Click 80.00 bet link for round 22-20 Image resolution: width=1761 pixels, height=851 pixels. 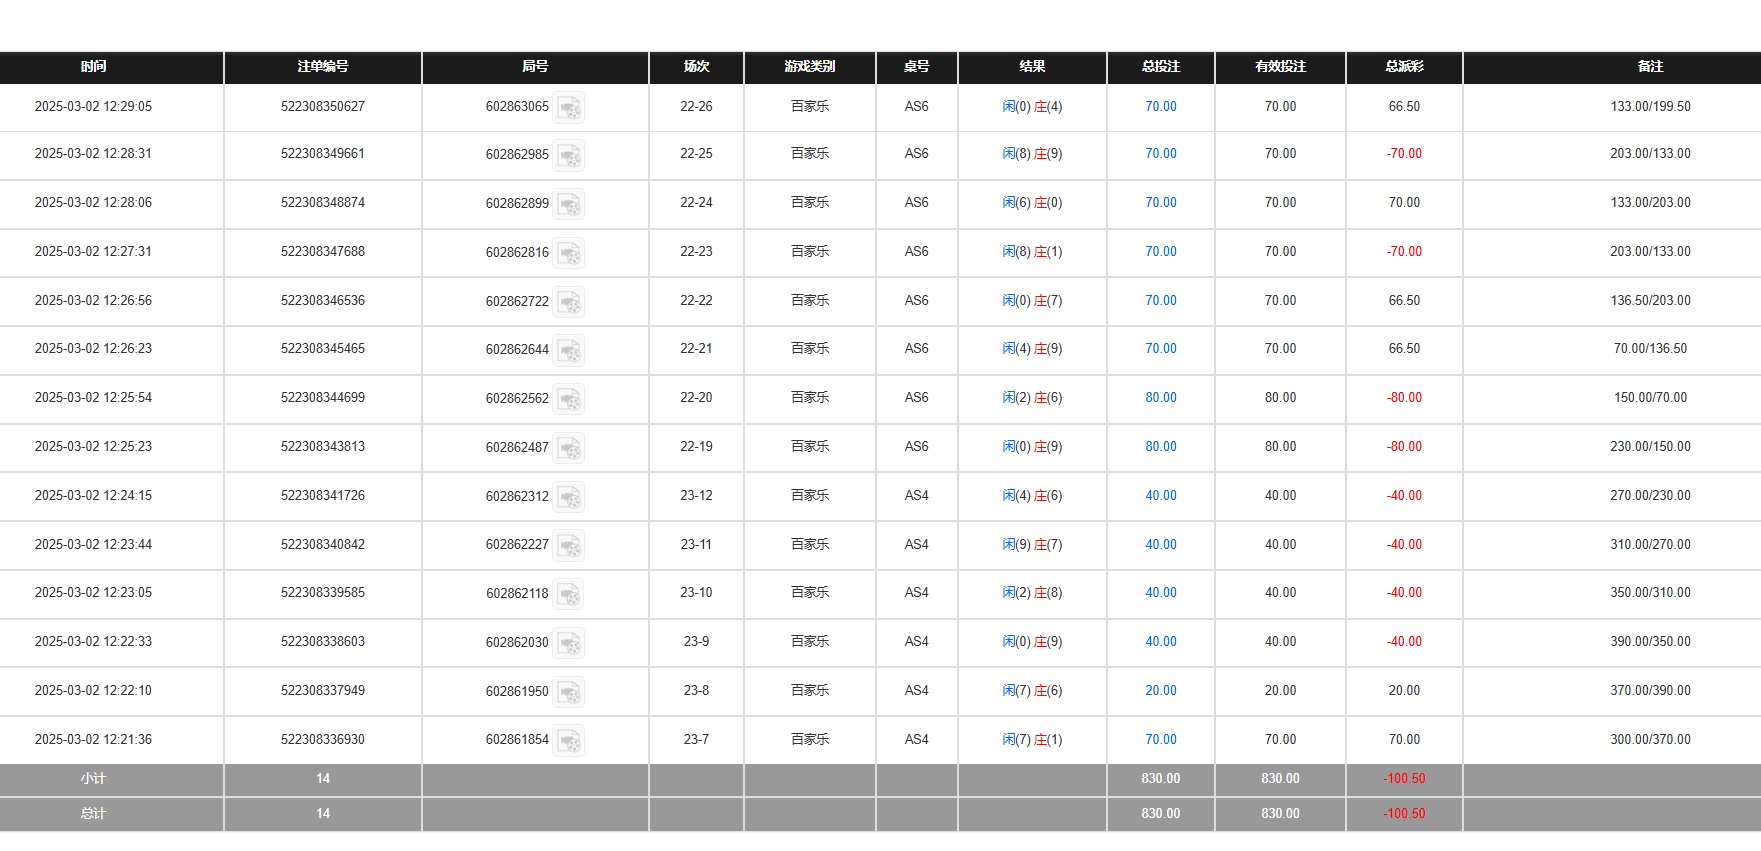tap(1160, 398)
